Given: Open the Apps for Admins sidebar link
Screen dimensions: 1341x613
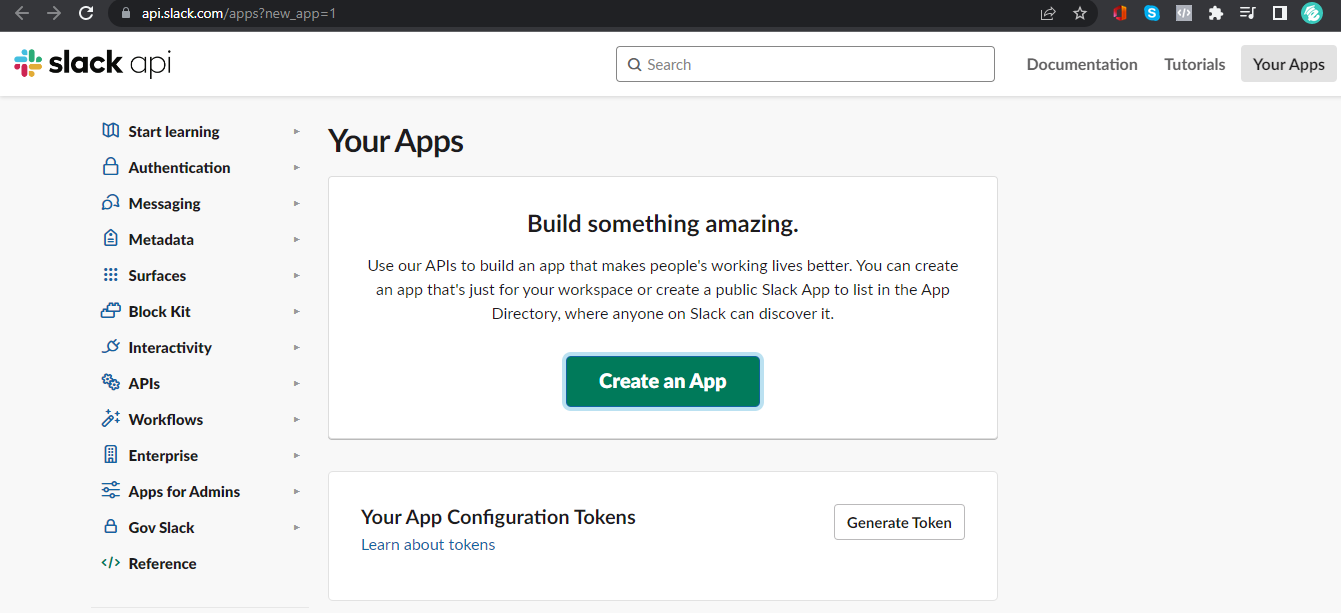Looking at the screenshot, I should point(185,491).
